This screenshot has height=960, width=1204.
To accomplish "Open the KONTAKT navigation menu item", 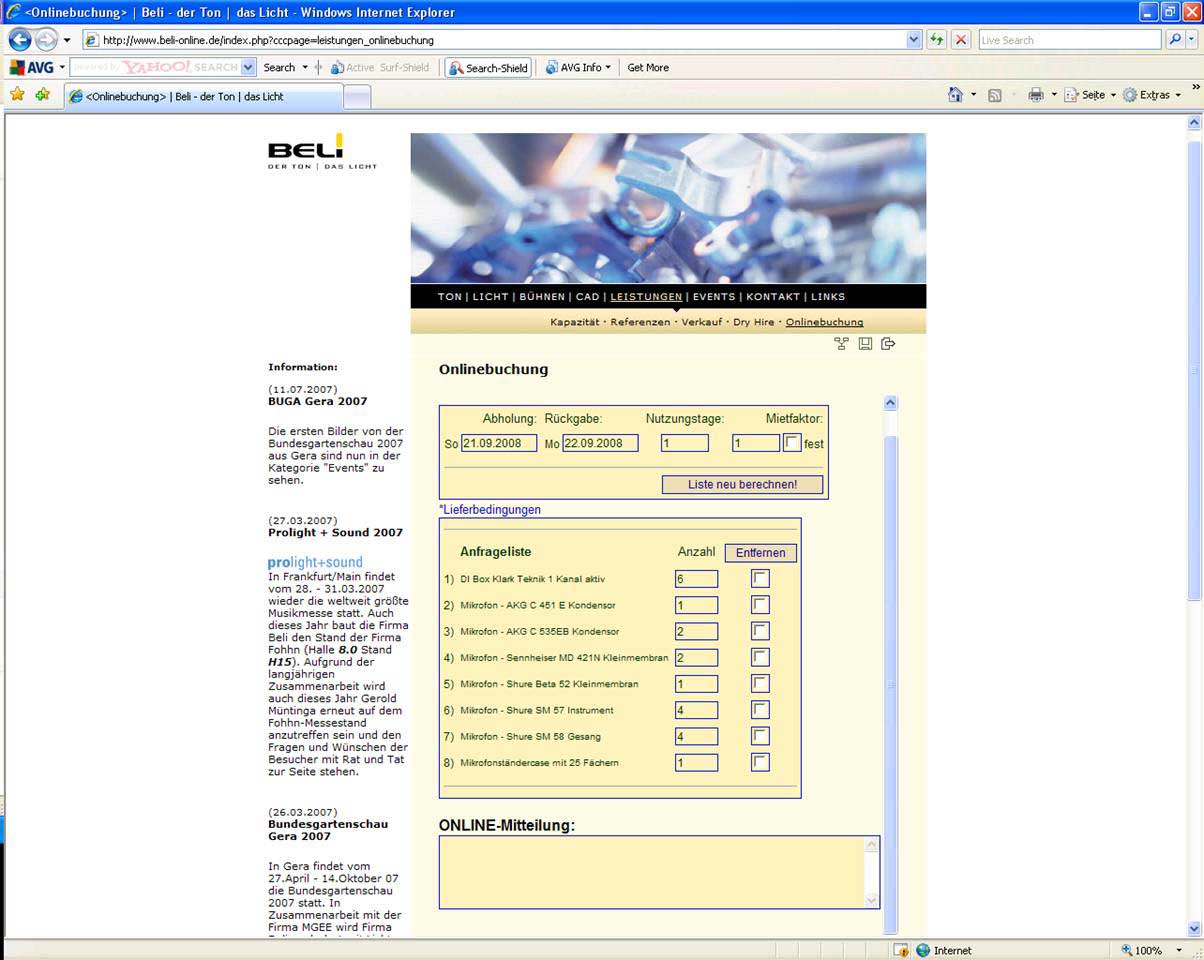I will coord(773,297).
